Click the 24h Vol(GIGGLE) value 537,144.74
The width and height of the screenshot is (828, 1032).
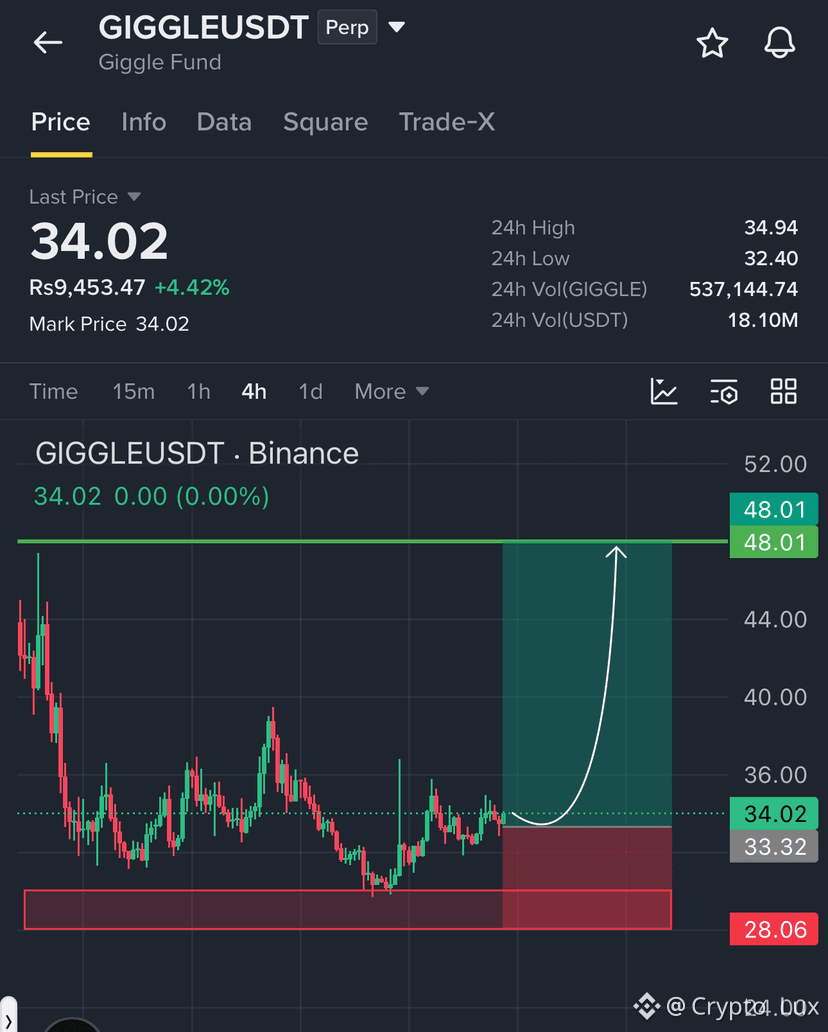tap(743, 289)
